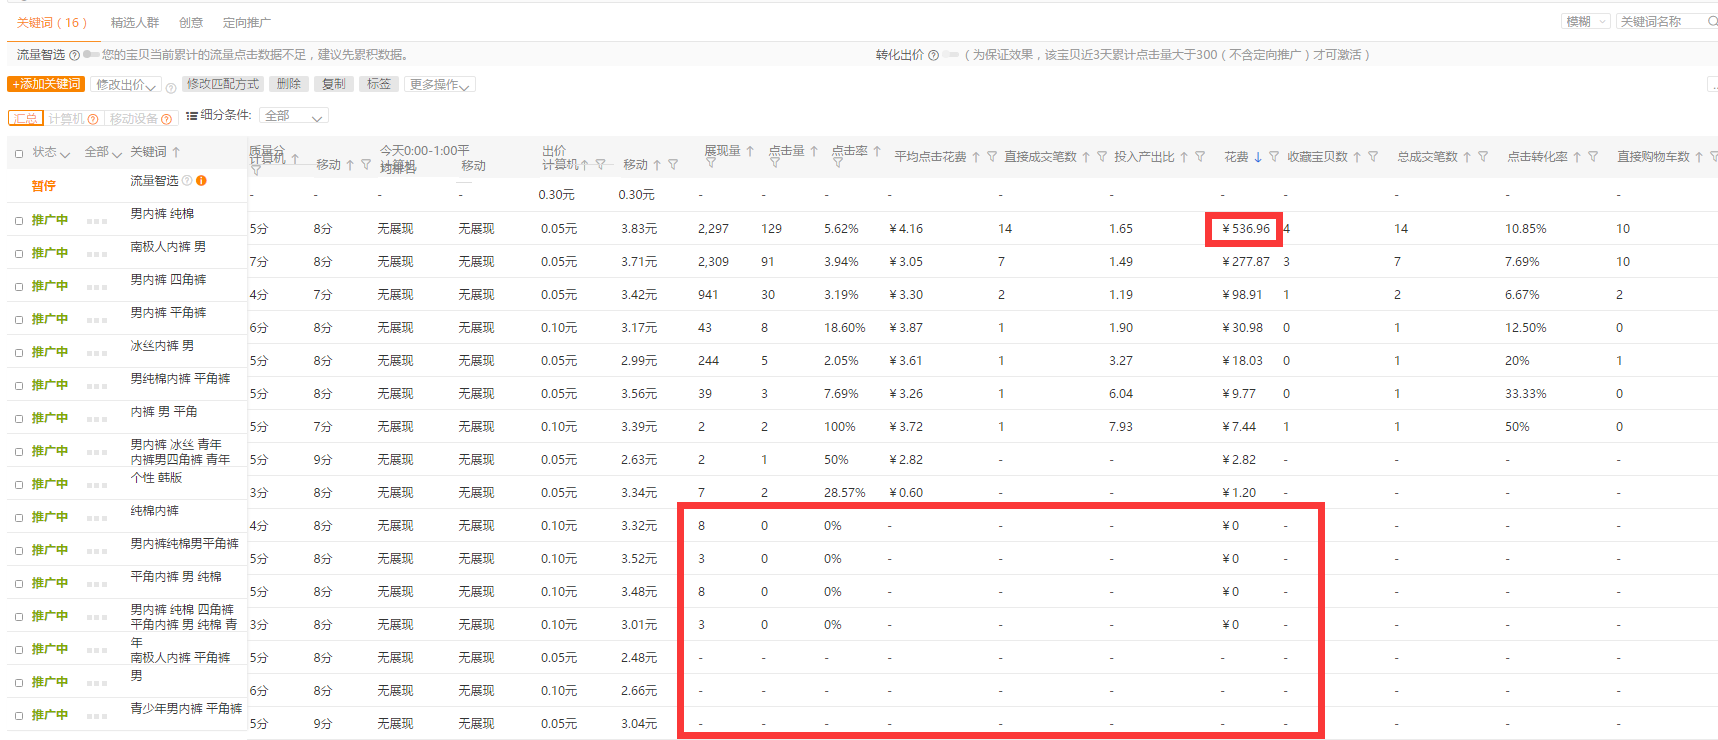
Task: Click the search magnifier in 关键词名称 box
Action: 1712,22
